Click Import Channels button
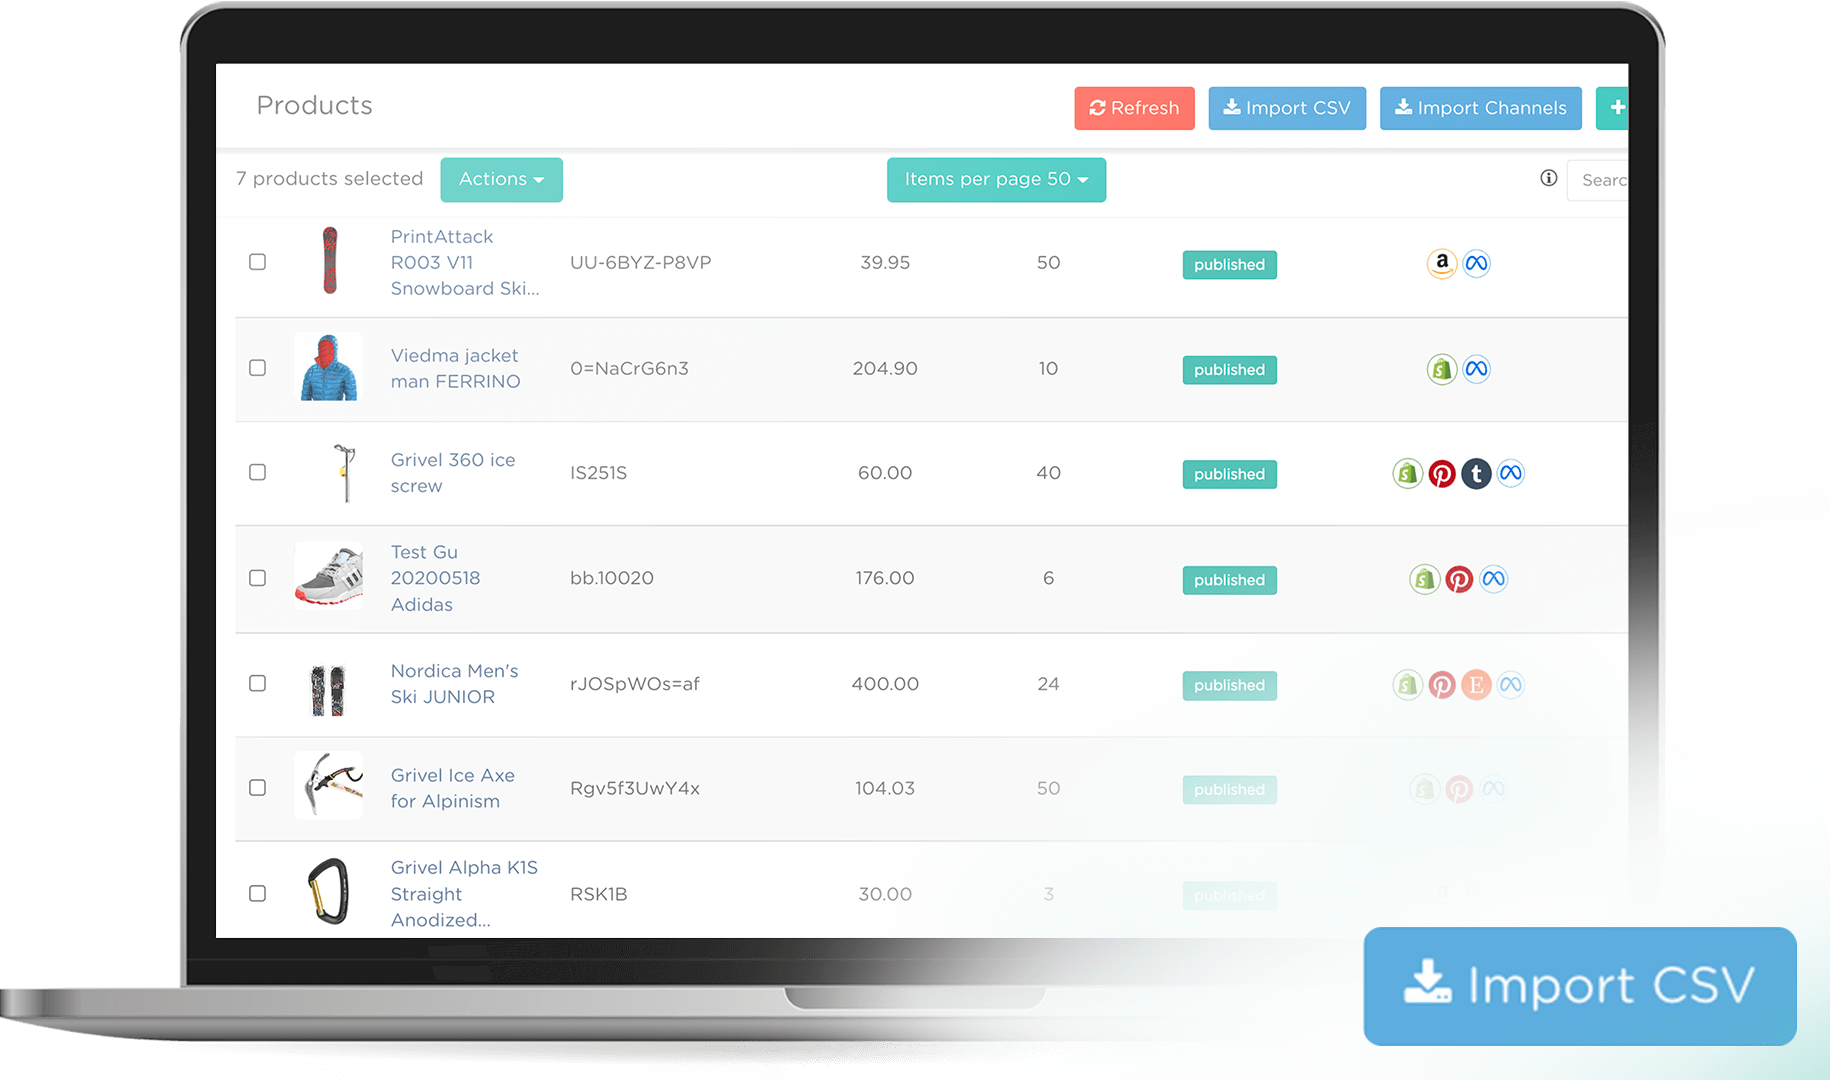 tap(1480, 108)
